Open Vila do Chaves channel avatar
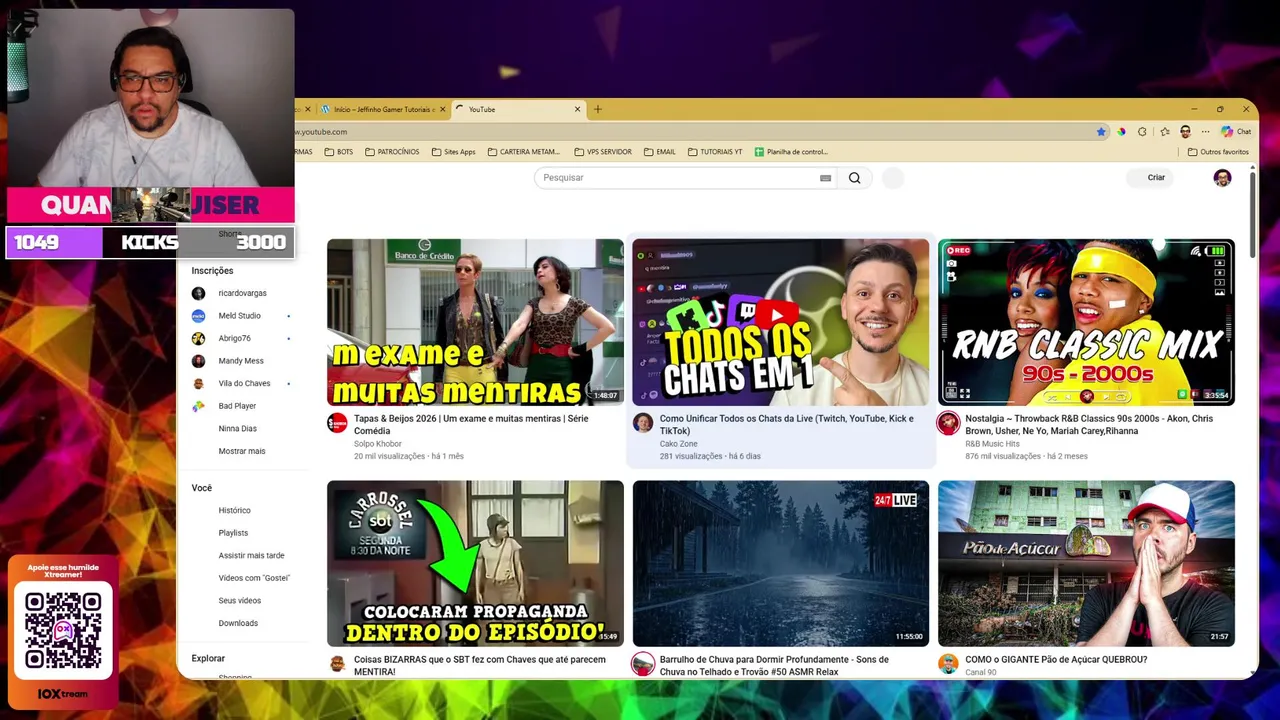This screenshot has width=1280, height=720. tap(198, 383)
